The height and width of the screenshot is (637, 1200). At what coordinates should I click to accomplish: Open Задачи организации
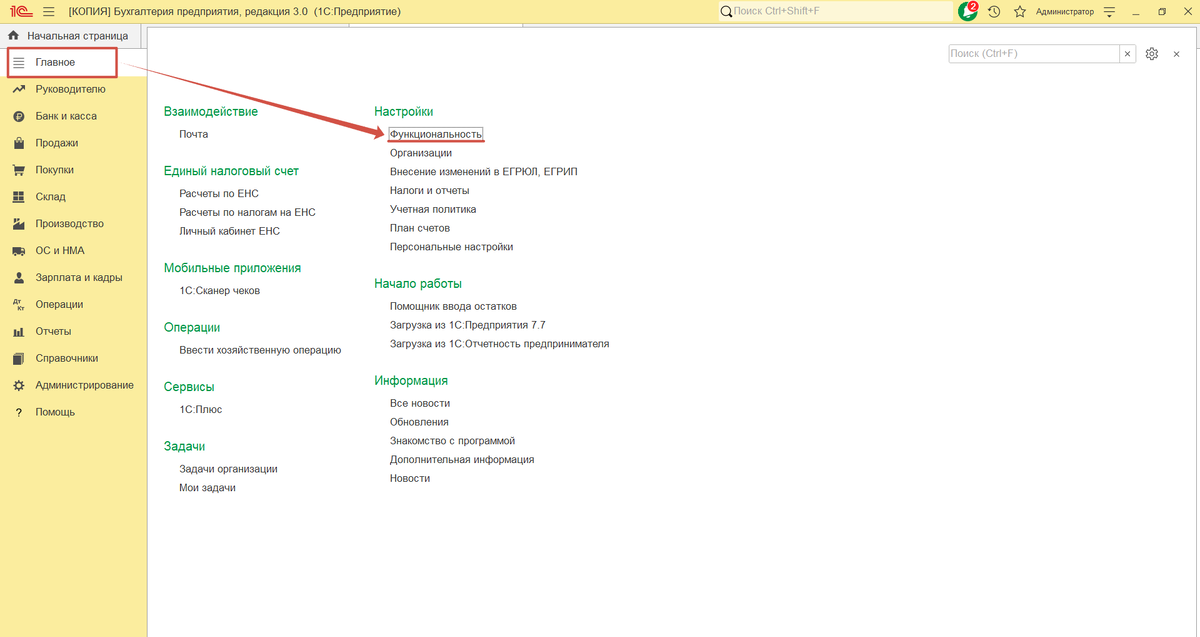[228, 469]
